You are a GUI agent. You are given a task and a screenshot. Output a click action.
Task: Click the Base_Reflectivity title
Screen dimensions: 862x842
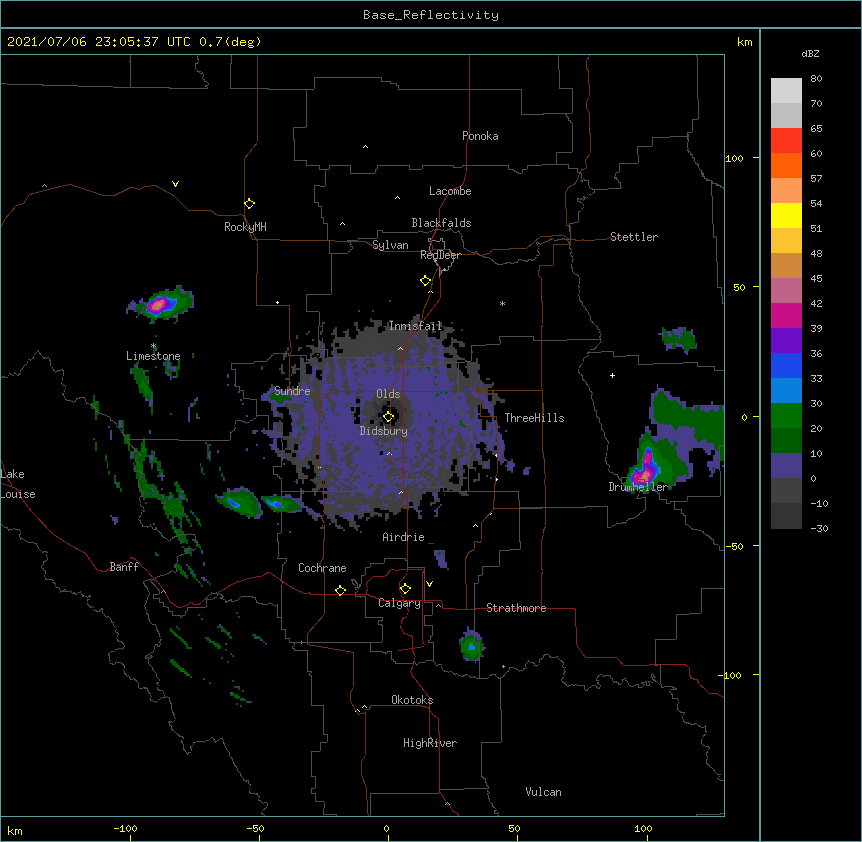tap(431, 15)
